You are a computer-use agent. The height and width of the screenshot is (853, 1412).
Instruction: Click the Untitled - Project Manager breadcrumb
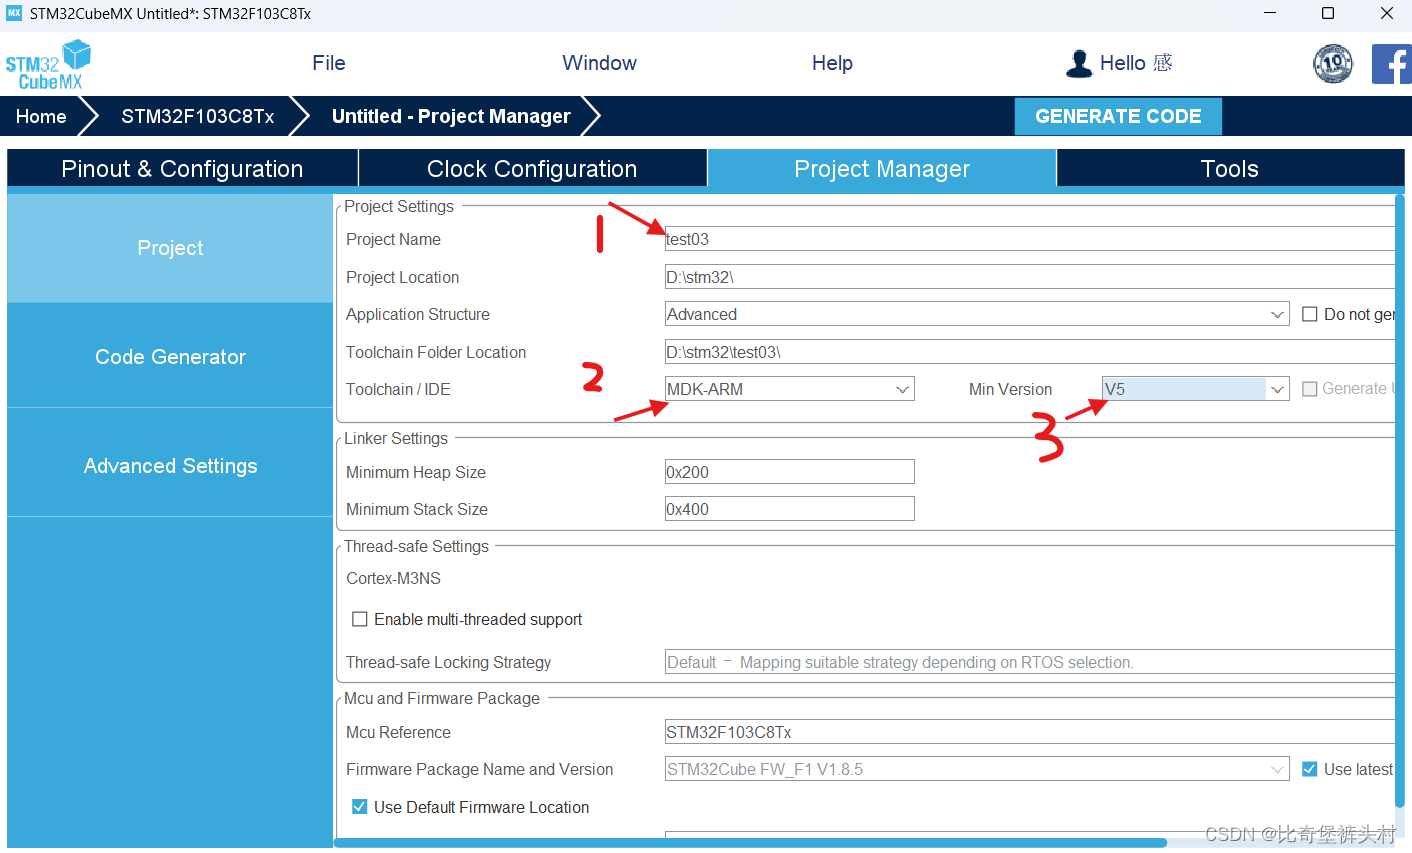451,116
